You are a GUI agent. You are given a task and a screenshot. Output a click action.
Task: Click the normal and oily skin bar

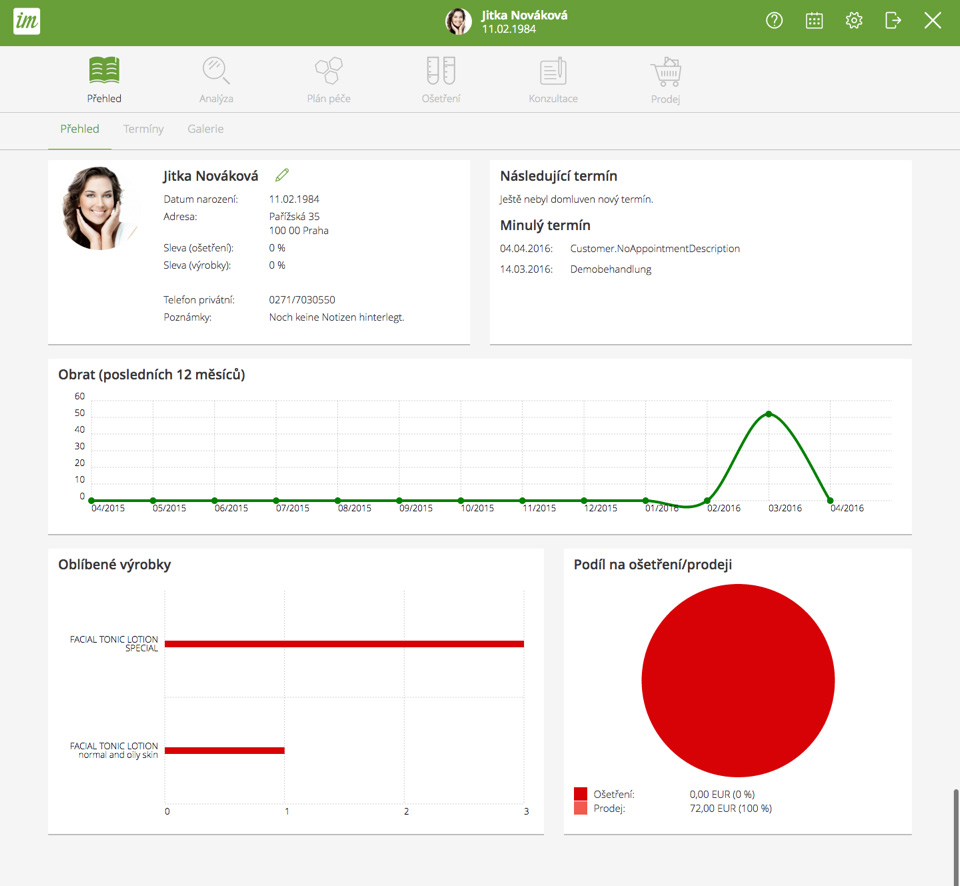click(x=225, y=751)
